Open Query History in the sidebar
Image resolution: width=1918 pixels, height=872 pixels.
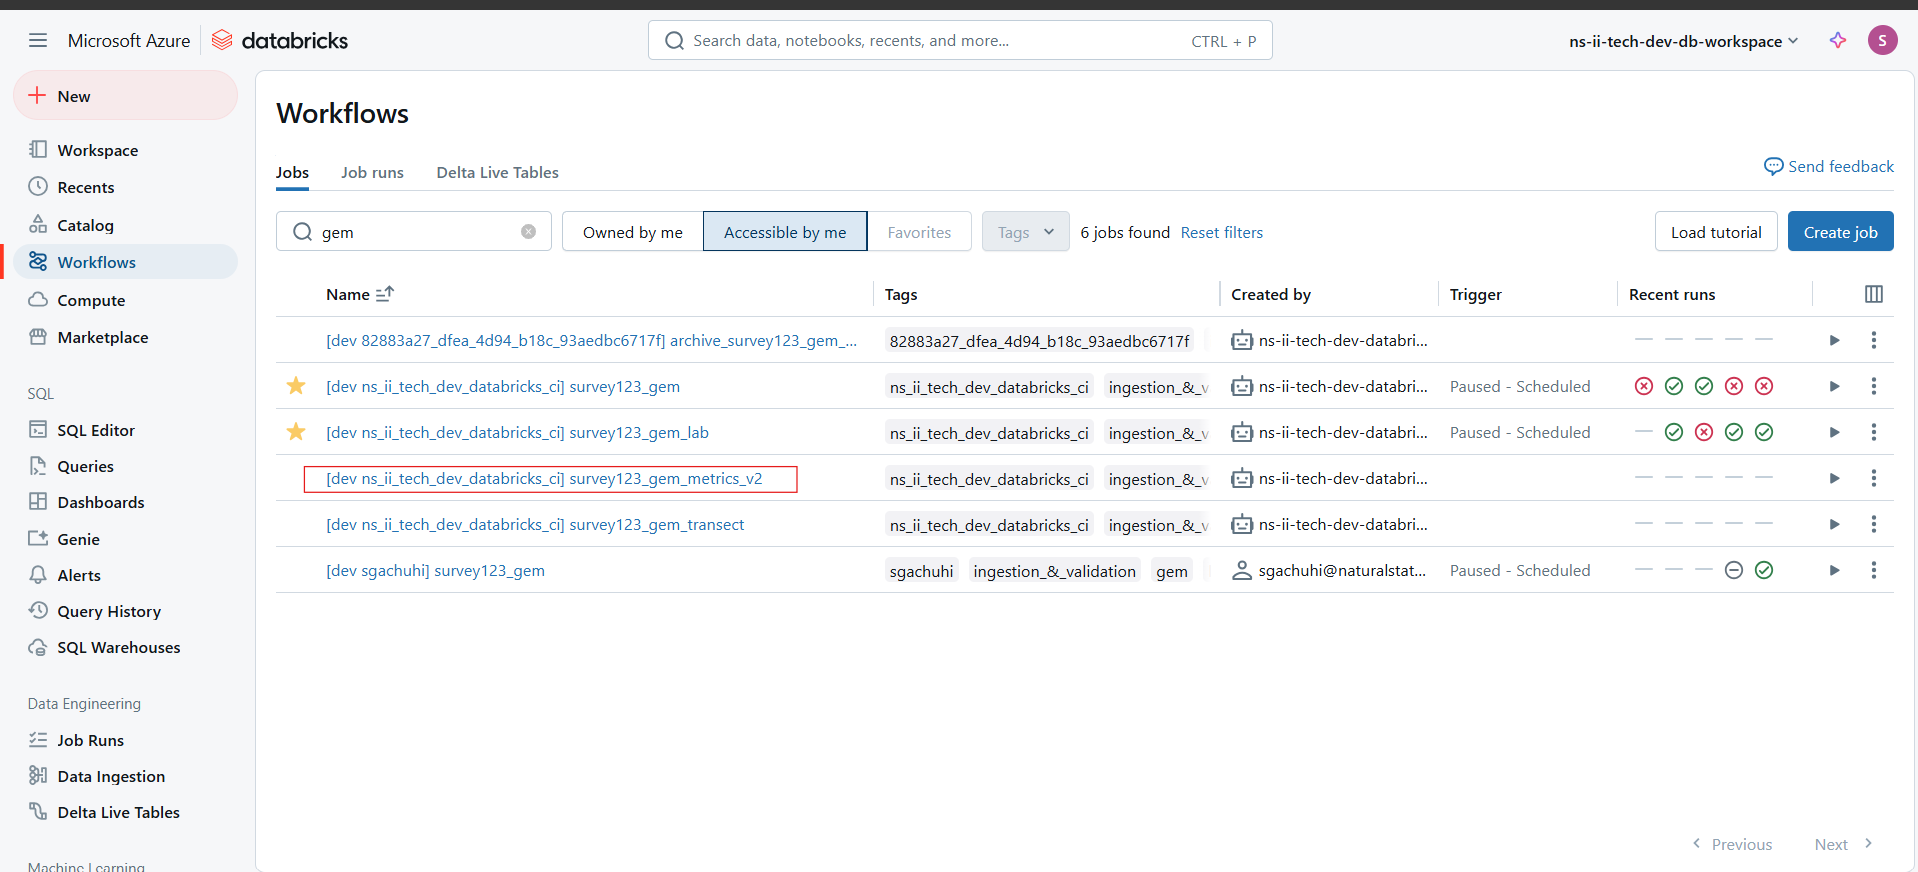(x=125, y=611)
